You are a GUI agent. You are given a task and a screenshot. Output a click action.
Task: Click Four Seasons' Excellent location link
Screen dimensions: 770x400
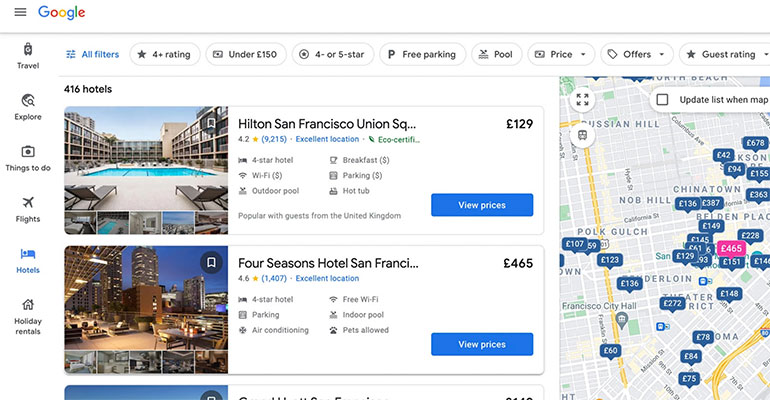click(327, 279)
